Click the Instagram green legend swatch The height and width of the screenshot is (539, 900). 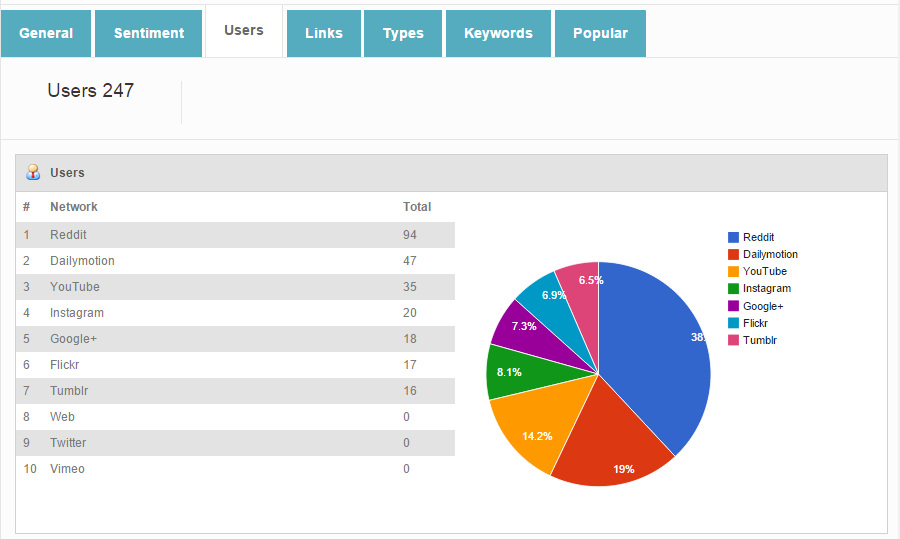pos(733,289)
